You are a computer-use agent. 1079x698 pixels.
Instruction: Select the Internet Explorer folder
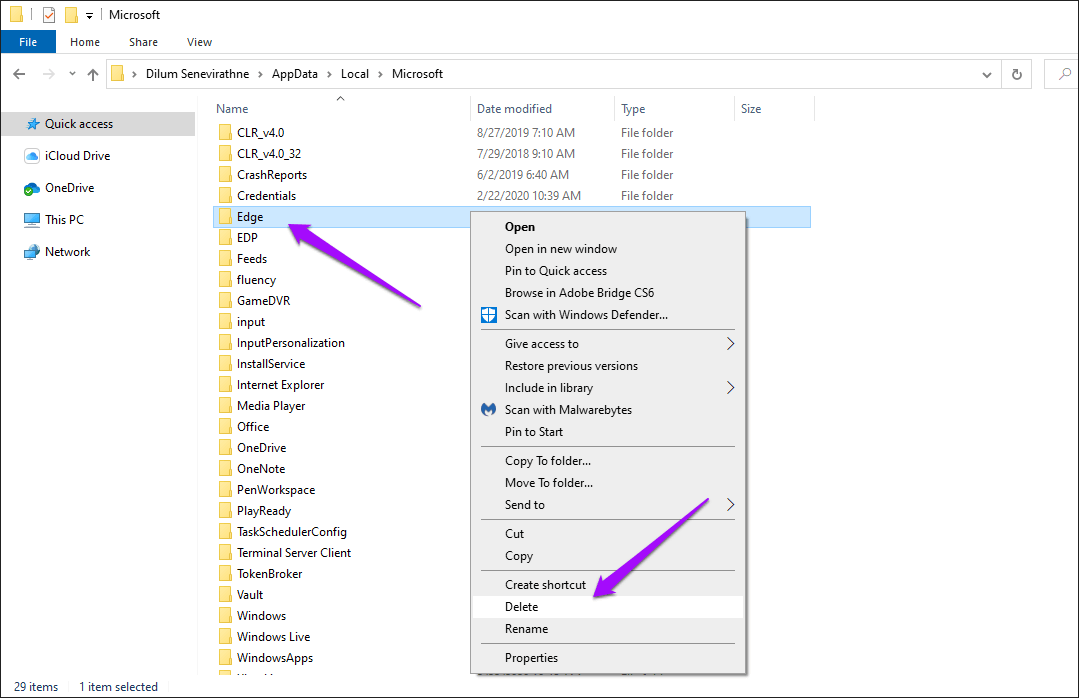(x=280, y=385)
